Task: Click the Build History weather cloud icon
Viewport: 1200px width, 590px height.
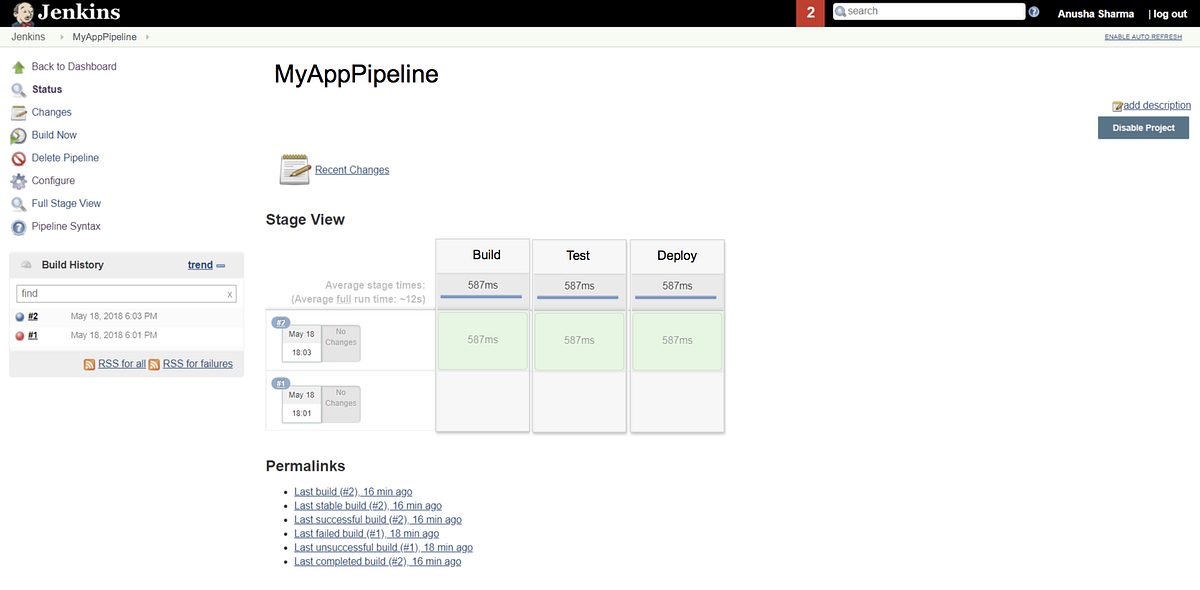Action: pyautogui.click(x=27, y=265)
